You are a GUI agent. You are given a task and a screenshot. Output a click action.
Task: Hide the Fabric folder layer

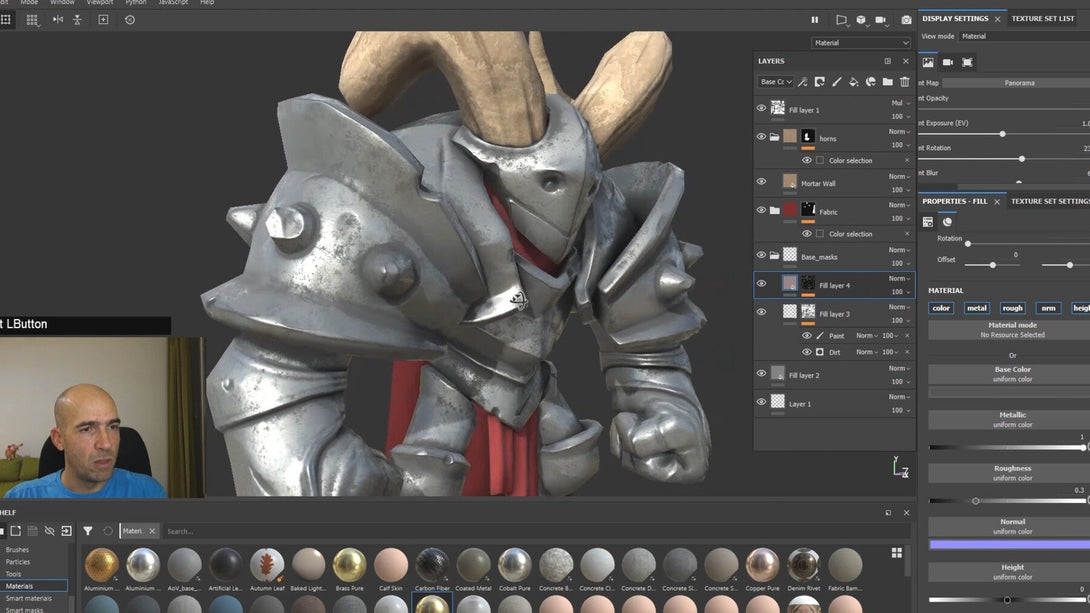point(761,211)
